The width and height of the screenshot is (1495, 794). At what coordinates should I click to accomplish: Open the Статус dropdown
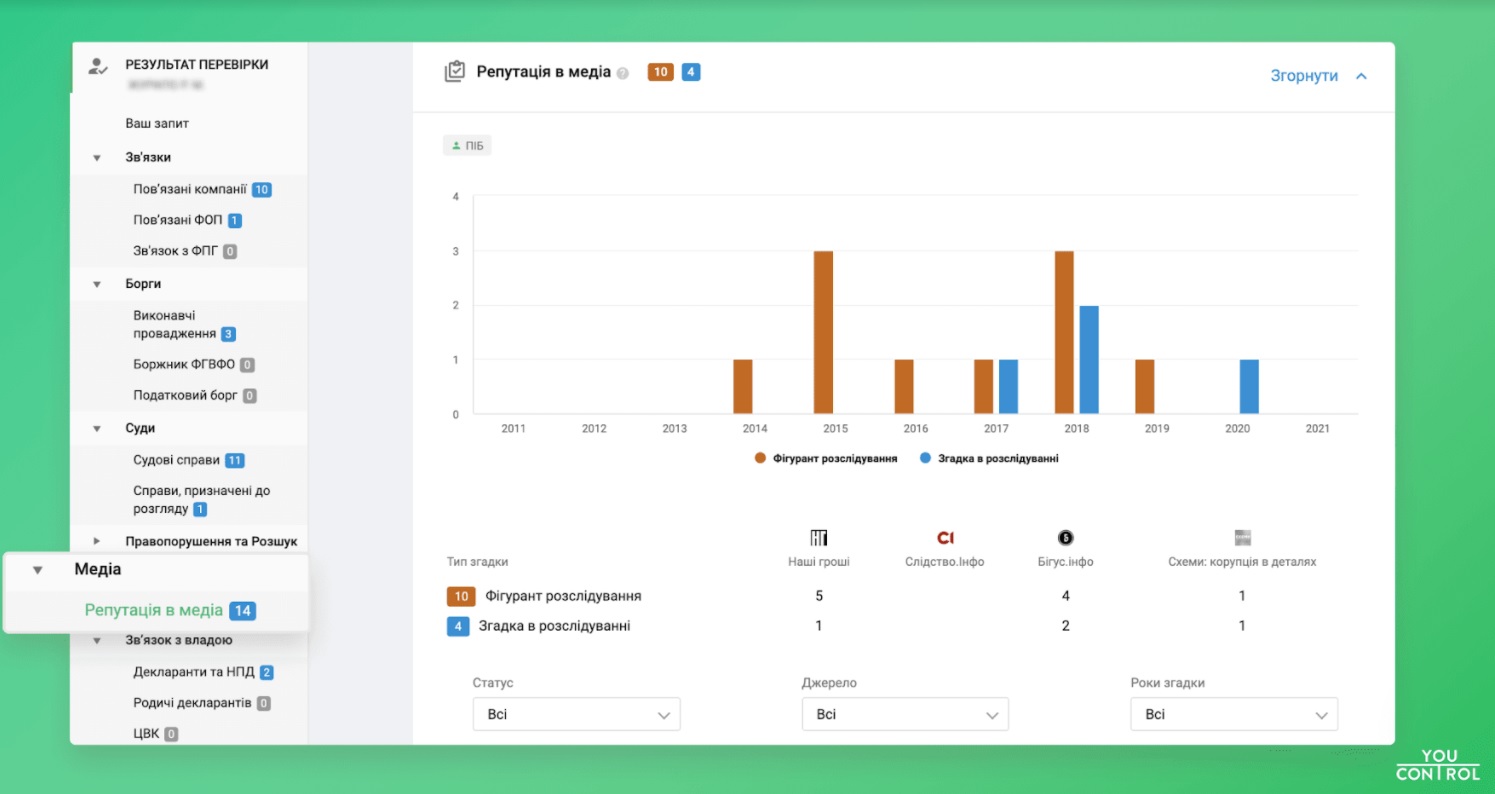click(x=576, y=714)
